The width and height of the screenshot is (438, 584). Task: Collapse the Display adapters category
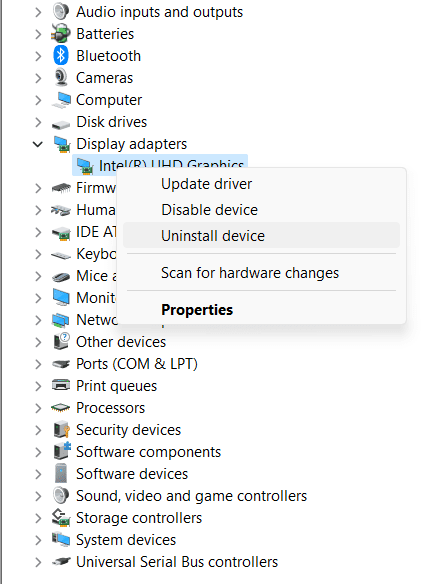(38, 144)
